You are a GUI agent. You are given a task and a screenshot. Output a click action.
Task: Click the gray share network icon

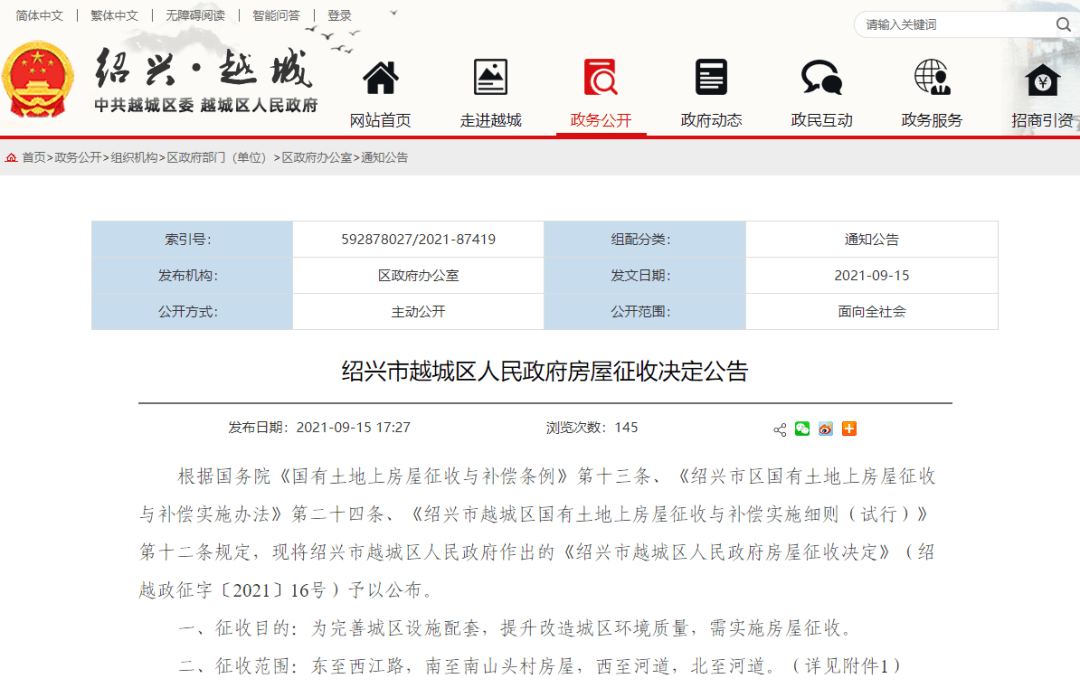coord(780,429)
